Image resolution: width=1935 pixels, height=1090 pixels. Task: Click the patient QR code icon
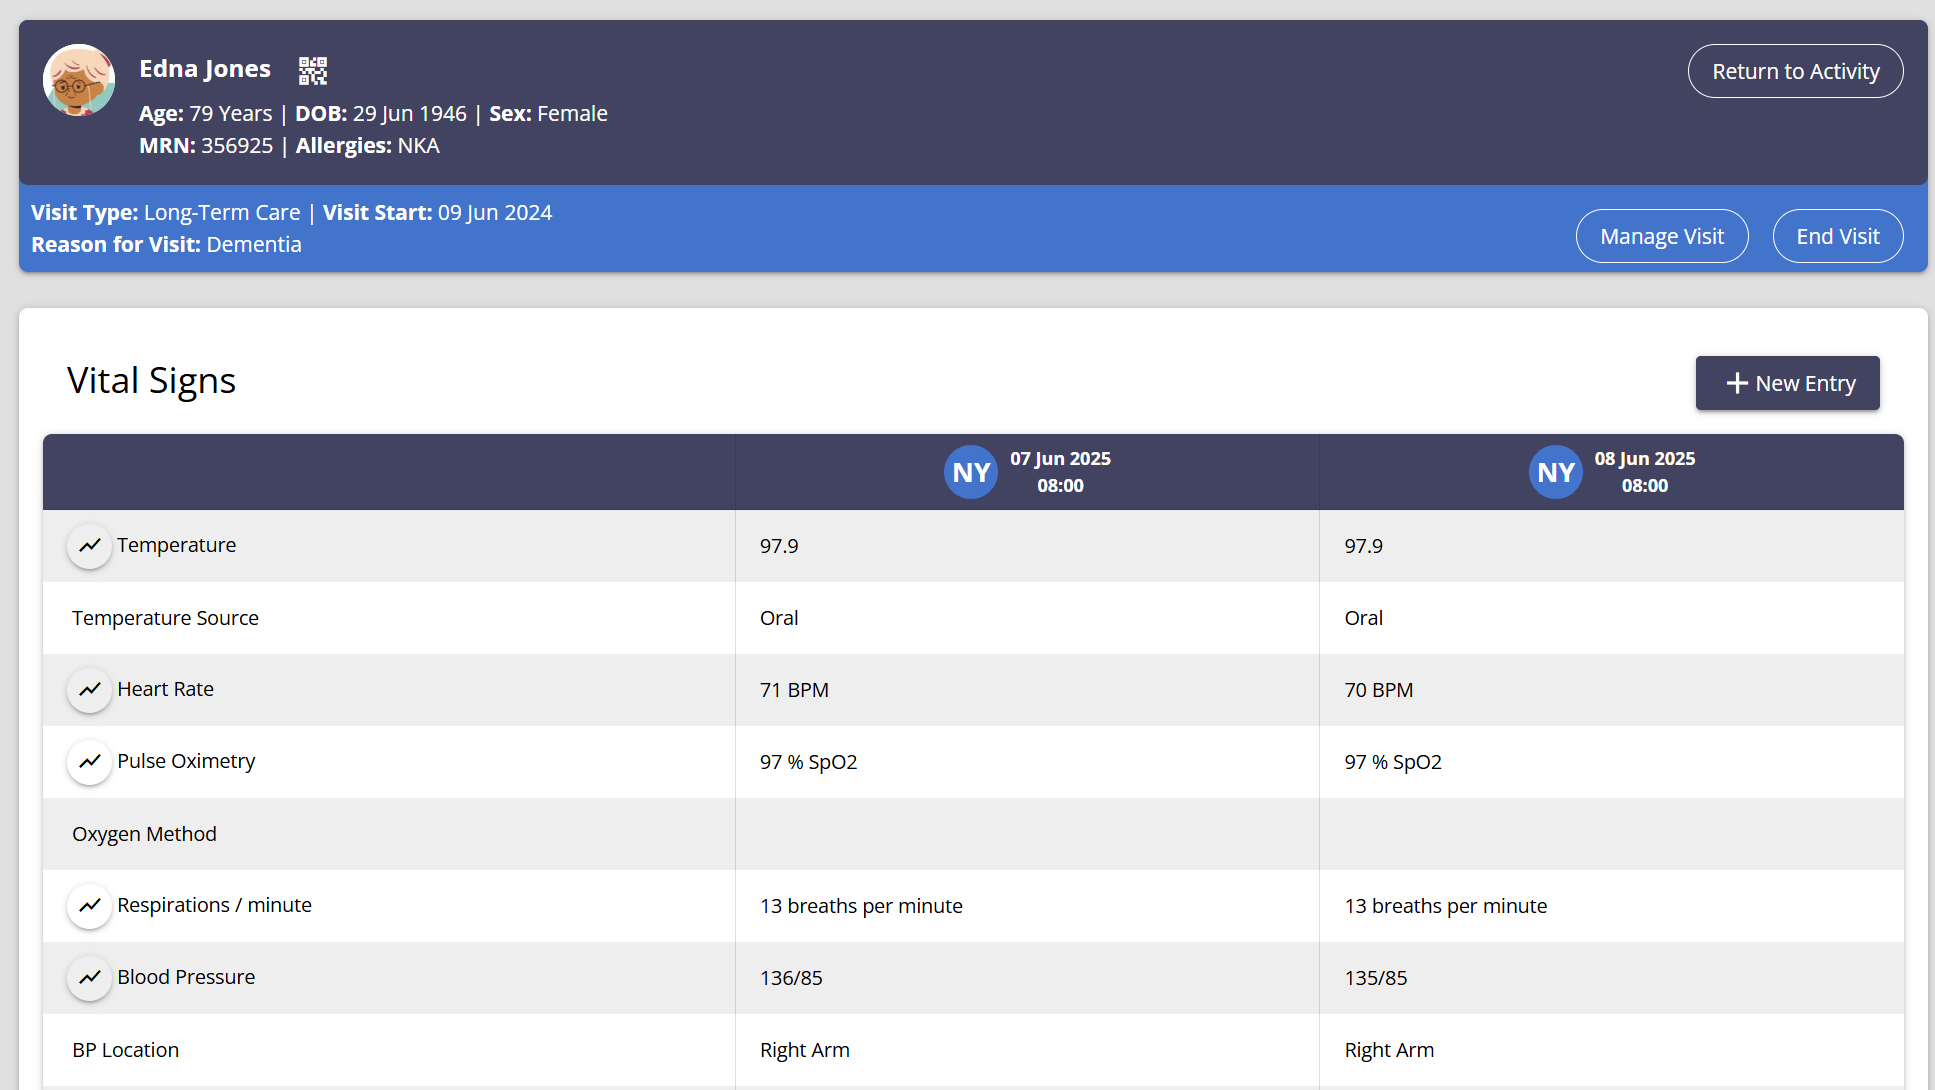click(313, 70)
